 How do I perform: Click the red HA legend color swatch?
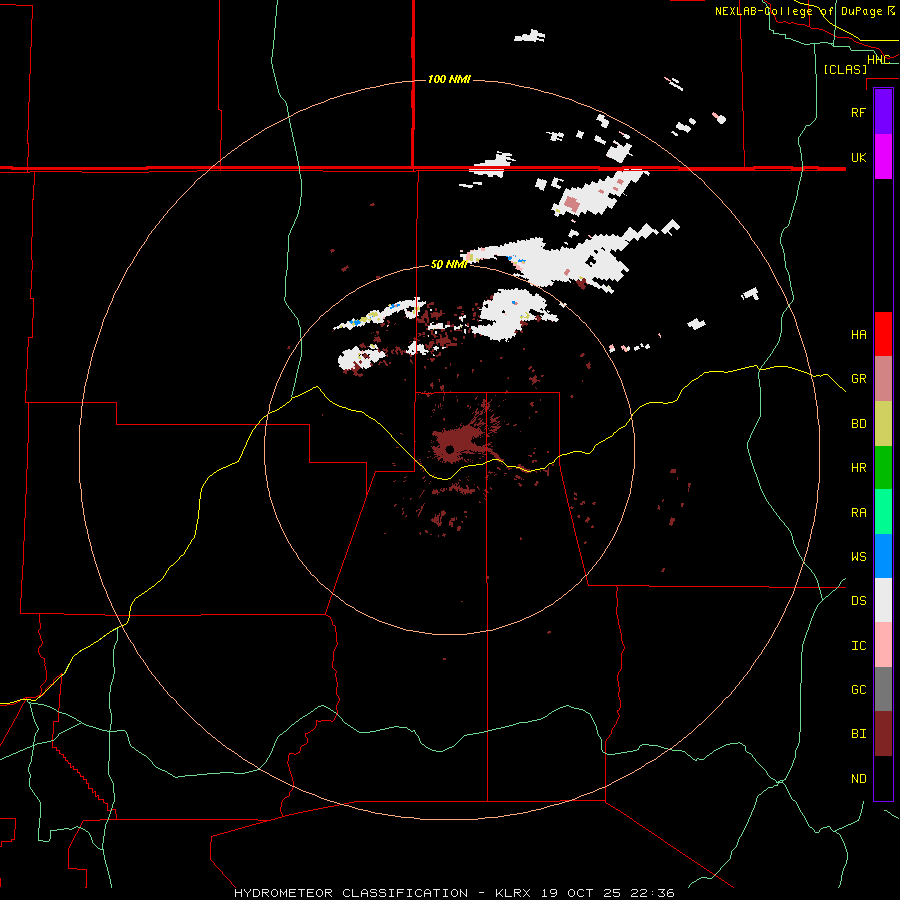(x=883, y=334)
